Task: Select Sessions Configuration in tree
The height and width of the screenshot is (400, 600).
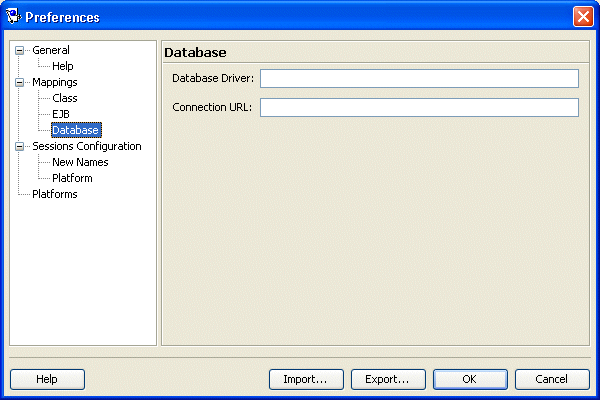Action: 87,146
